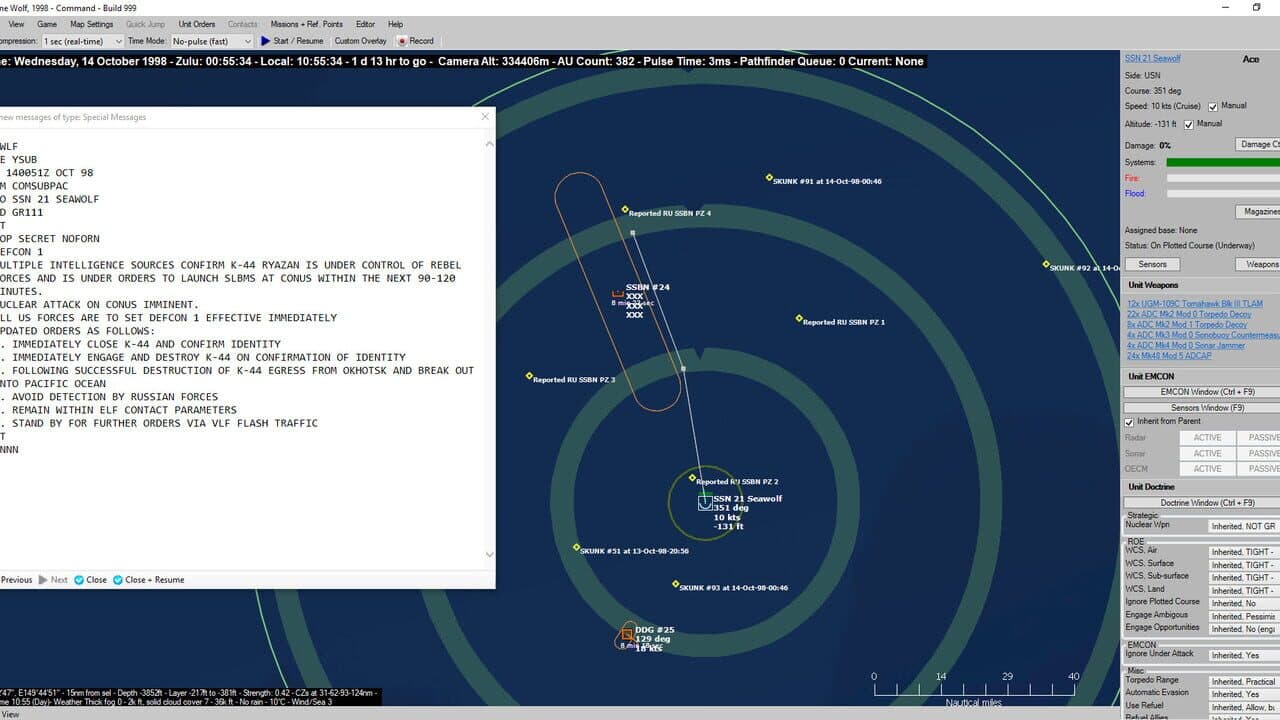This screenshot has width=1280, height=720.
Task: Select the DDG #25 contact icon
Action: click(627, 634)
